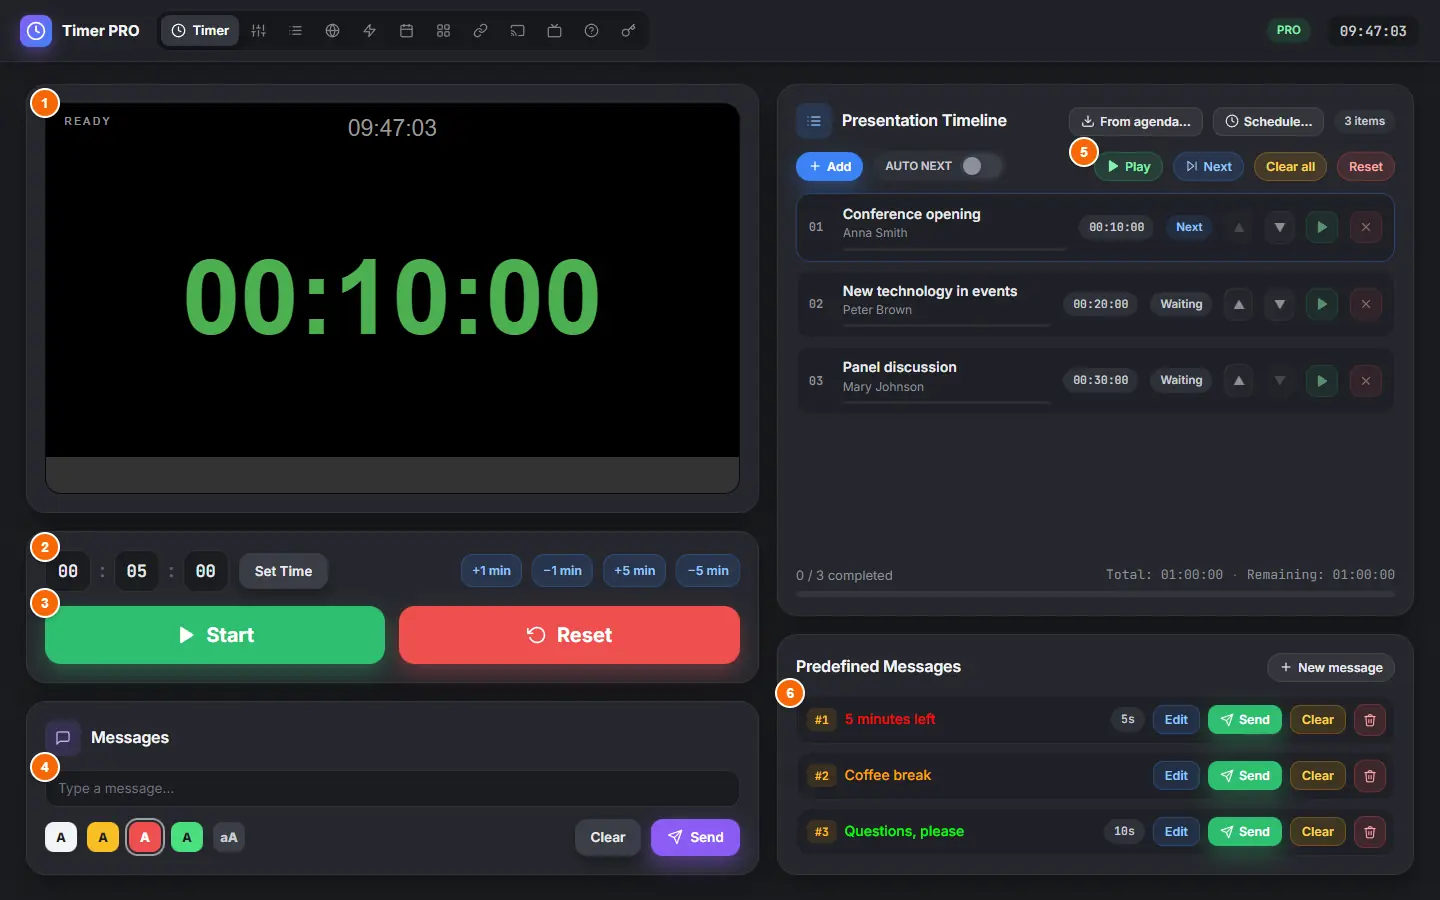This screenshot has width=1440, height=900.
Task: Click the red timer Reset button
Action: (x=569, y=635)
